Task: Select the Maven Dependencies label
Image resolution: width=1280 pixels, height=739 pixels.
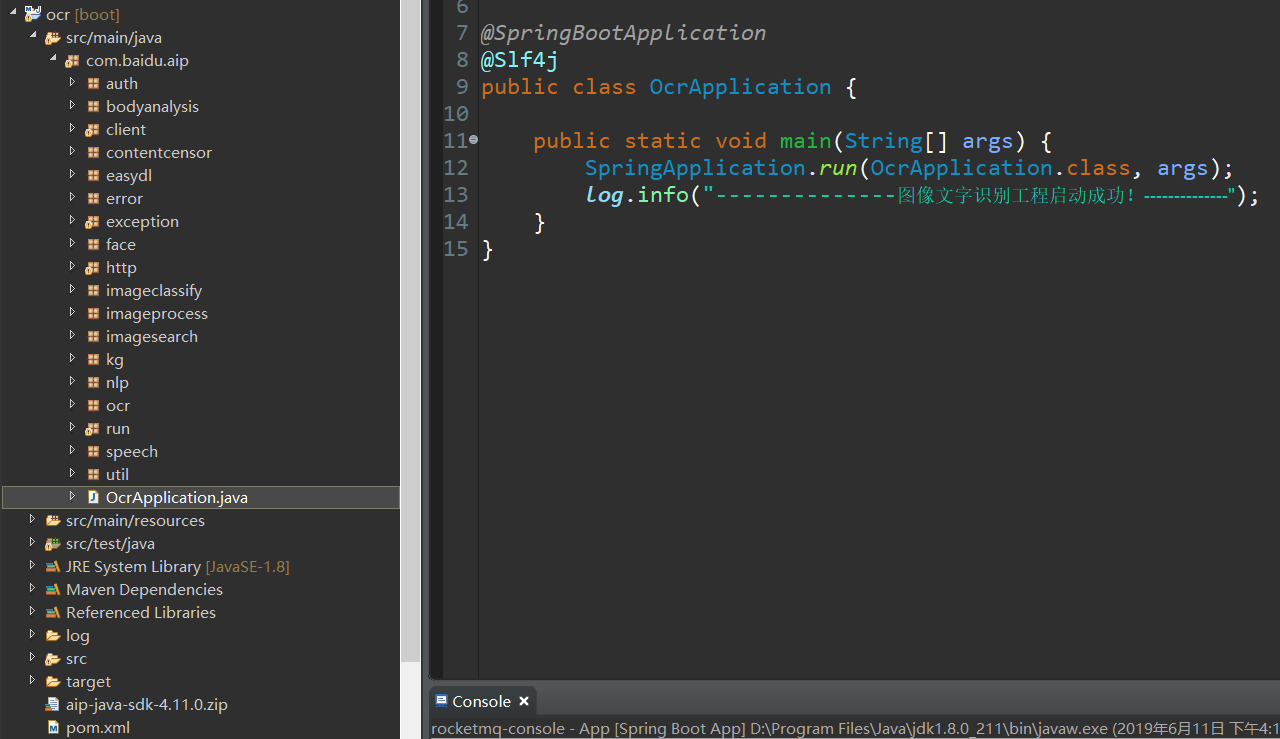Action: coord(144,590)
